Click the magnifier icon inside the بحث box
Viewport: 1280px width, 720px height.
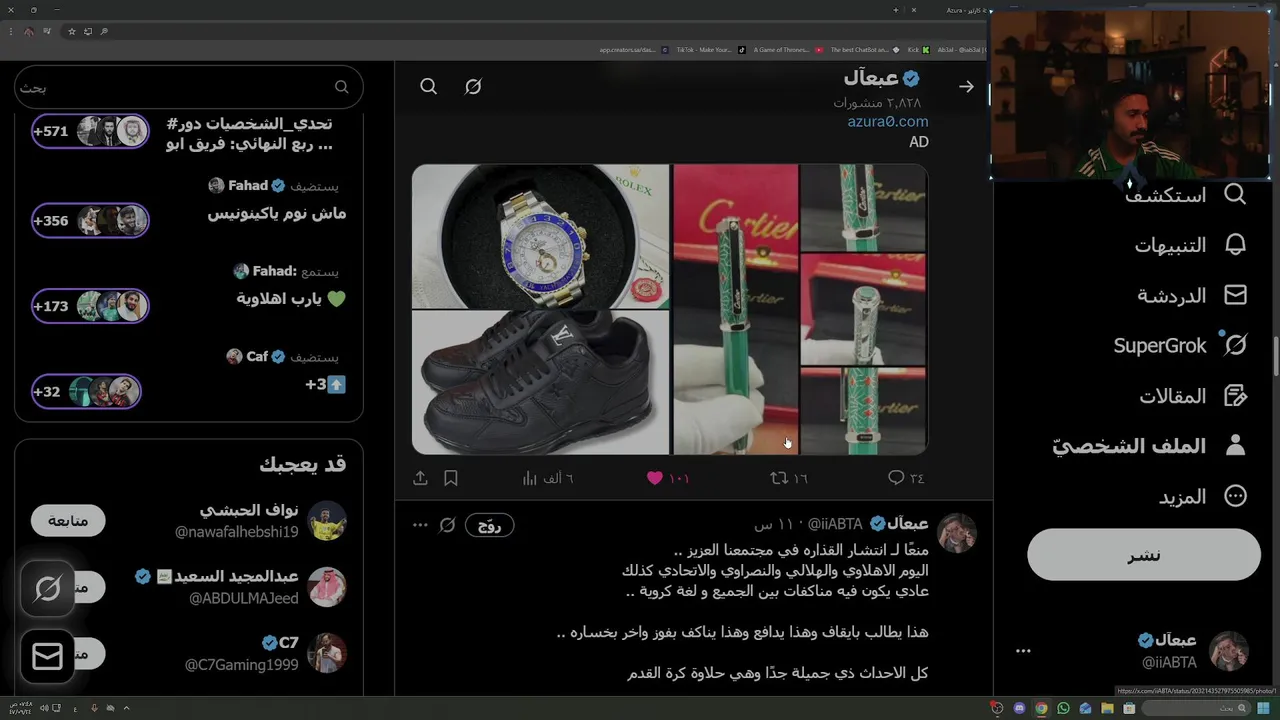click(341, 87)
